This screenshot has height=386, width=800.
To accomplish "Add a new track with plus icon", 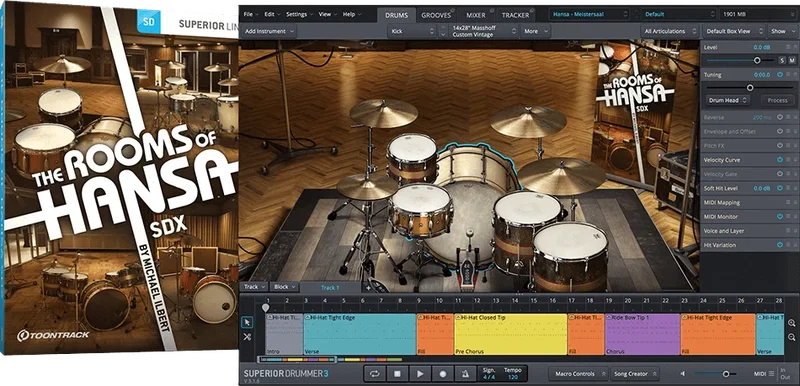I will click(368, 288).
